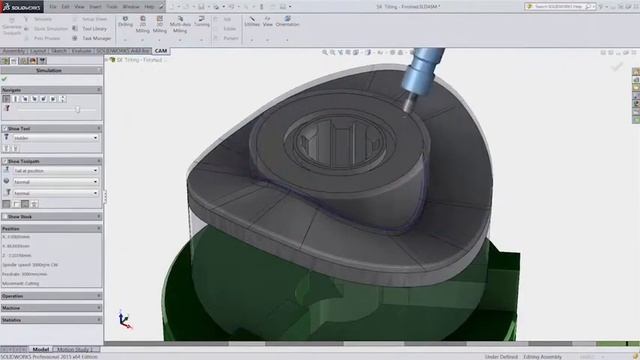Viewport: 640px width, 360px height.
Task: Open the 2D Milling tool
Action: pos(142,24)
